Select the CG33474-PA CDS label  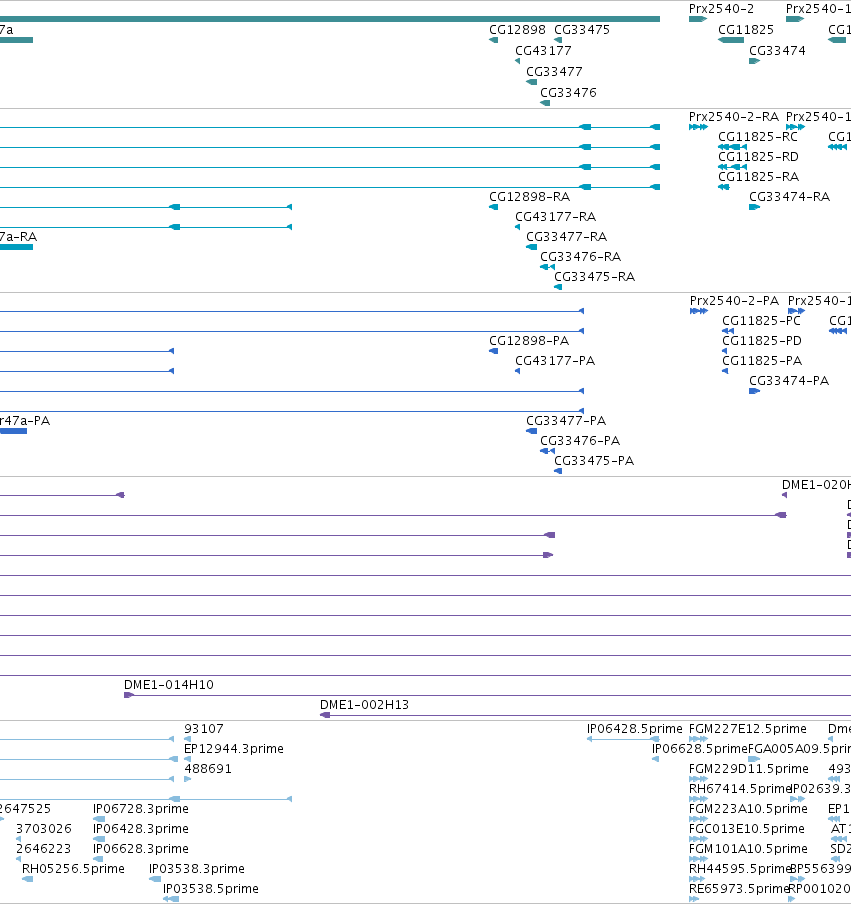coord(789,381)
